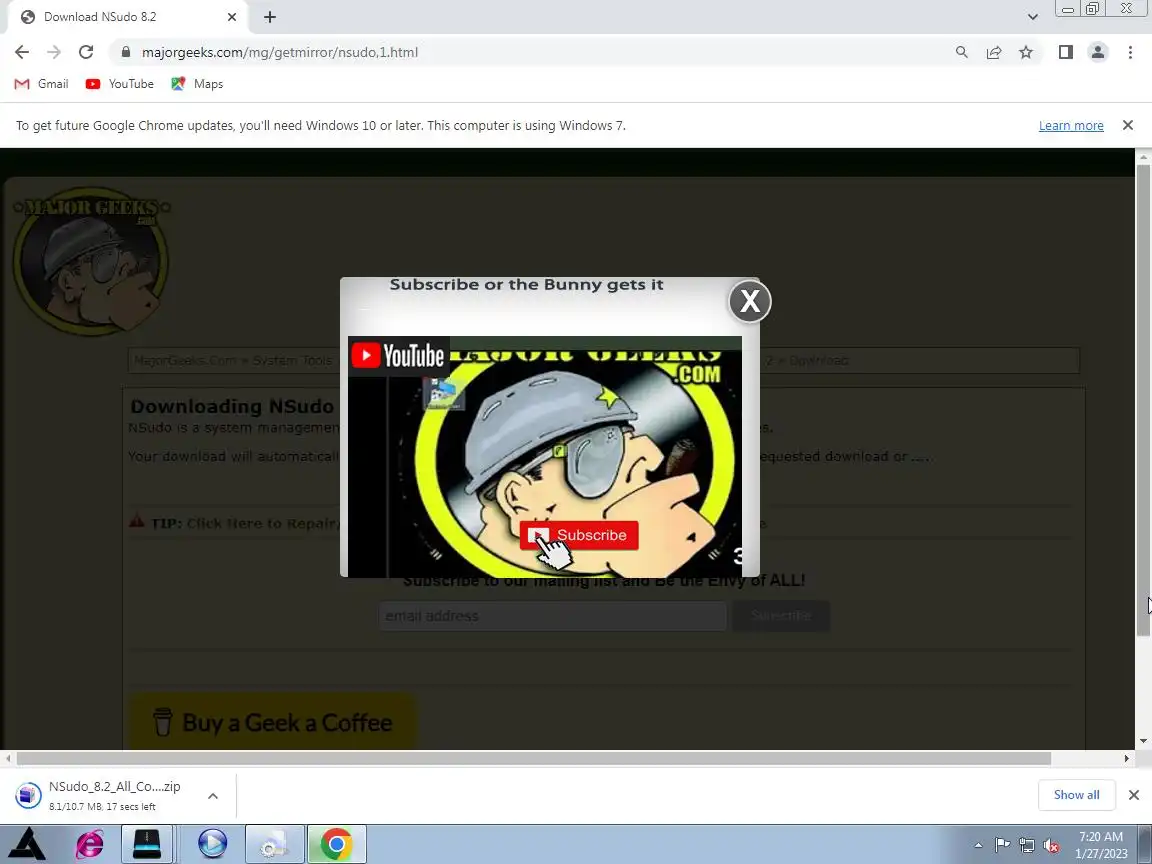1152x864 pixels.
Task: Open the network tray icon
Action: click(1026, 846)
